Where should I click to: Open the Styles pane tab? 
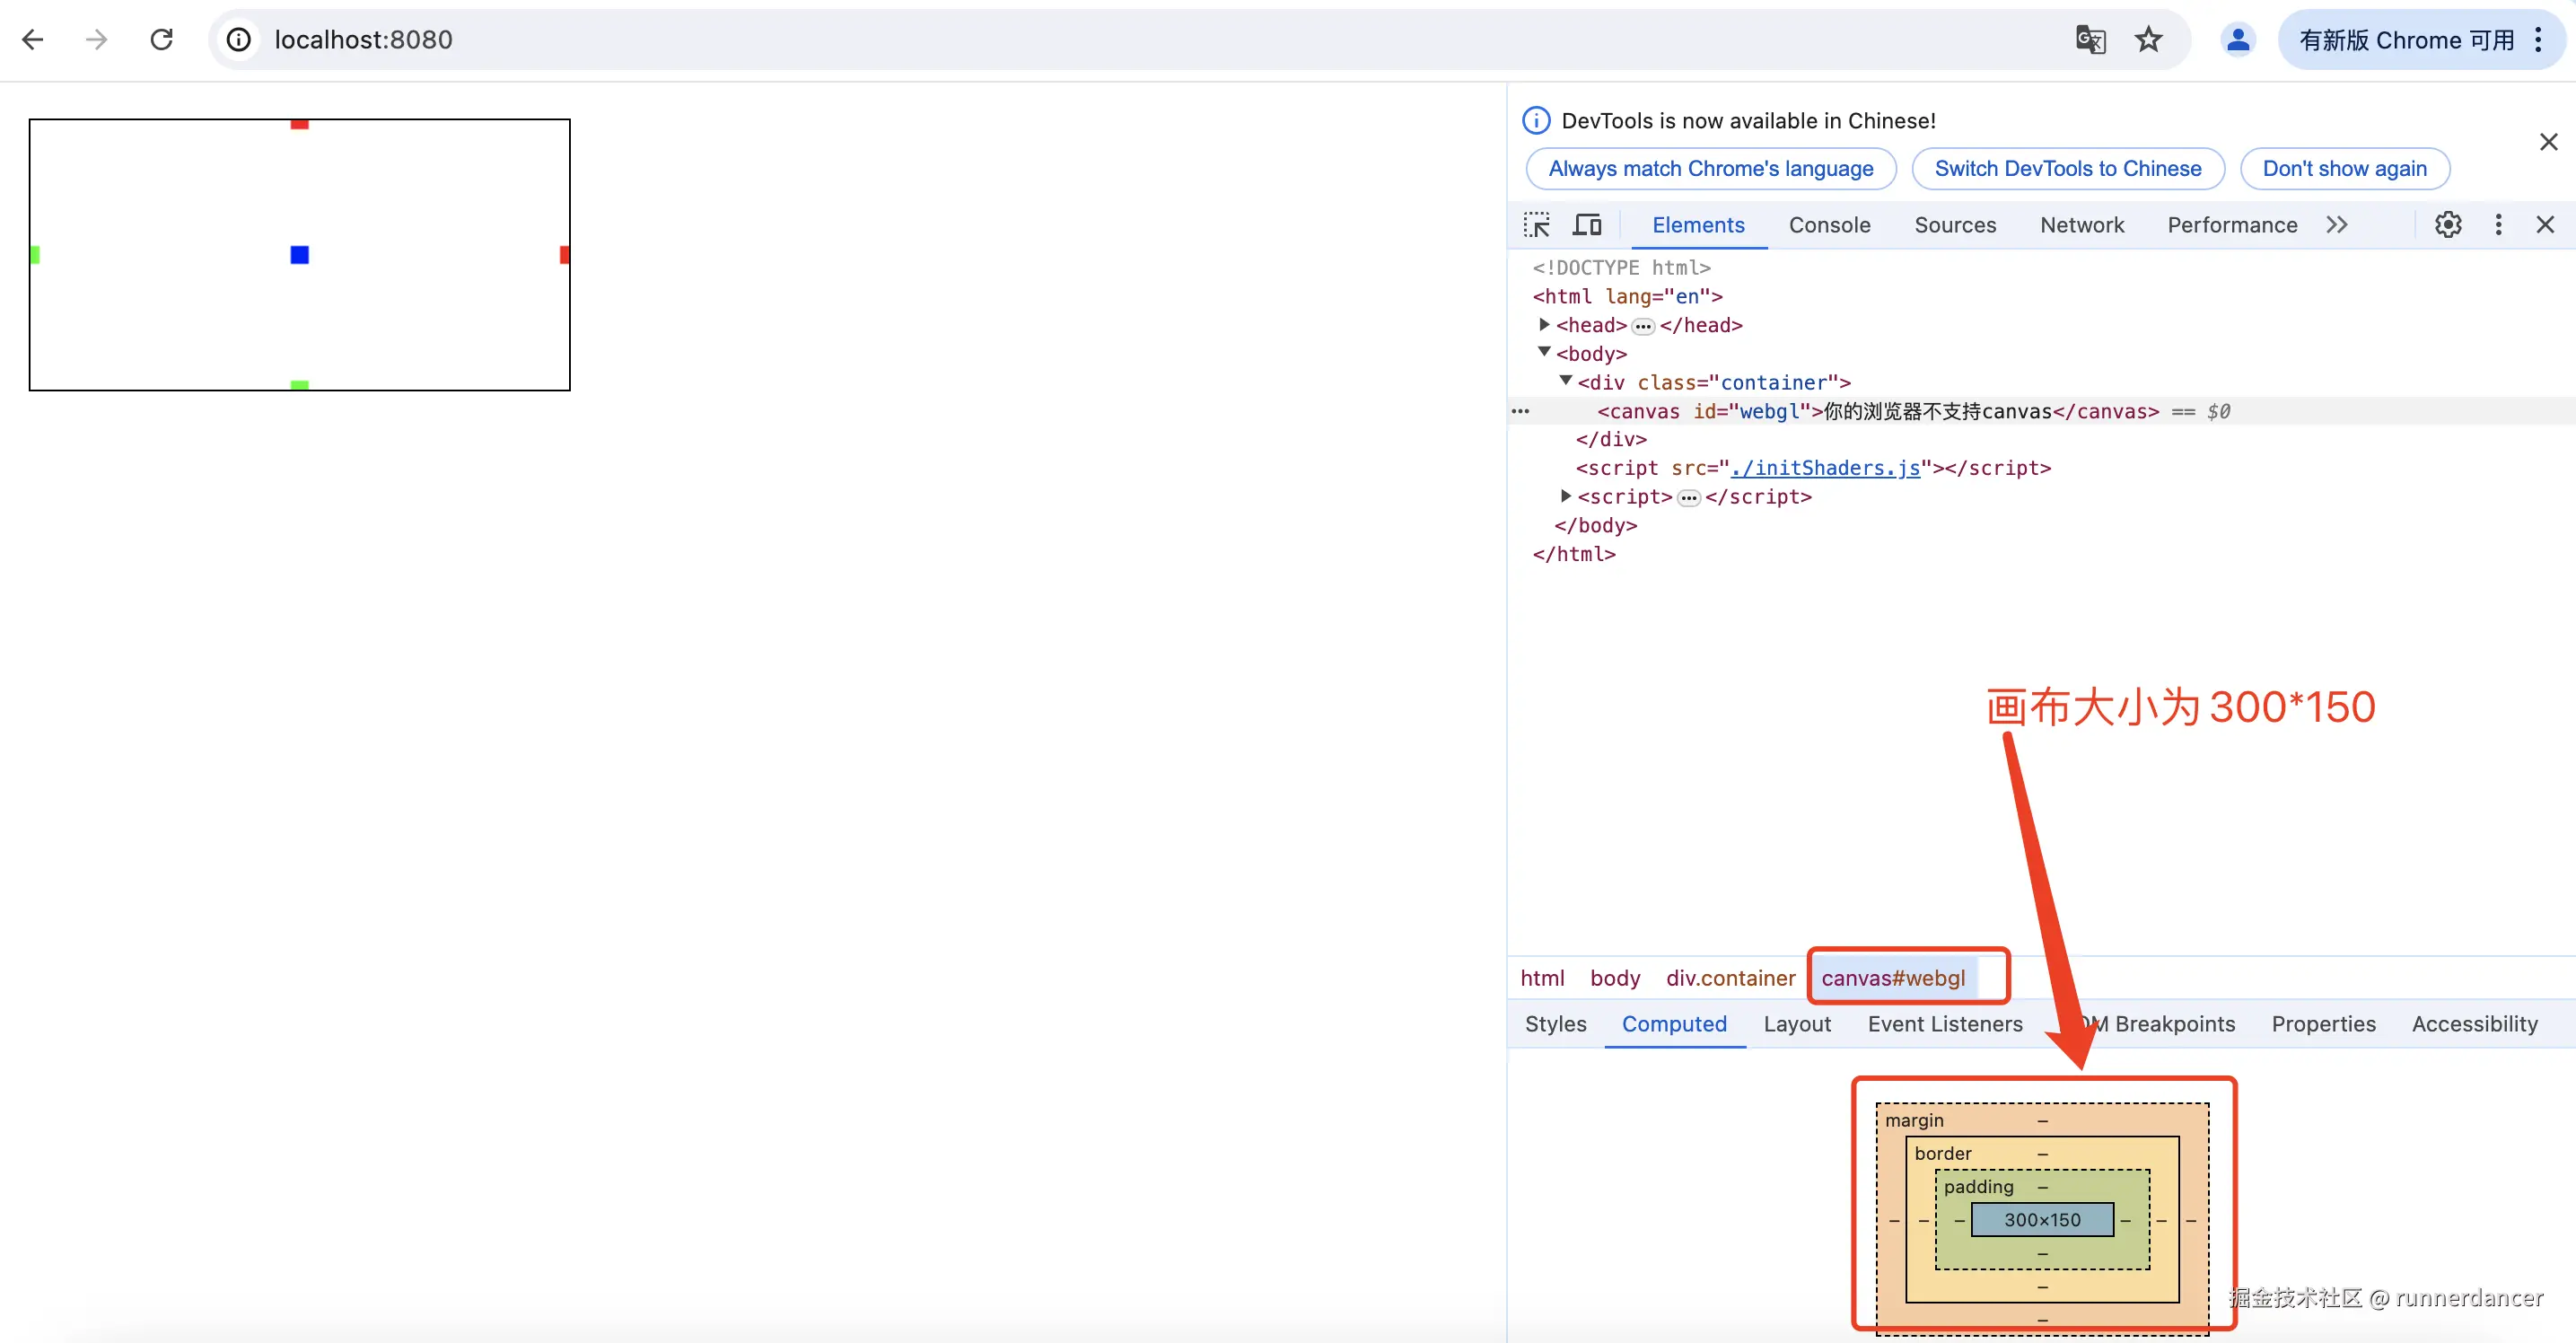[1555, 1024]
